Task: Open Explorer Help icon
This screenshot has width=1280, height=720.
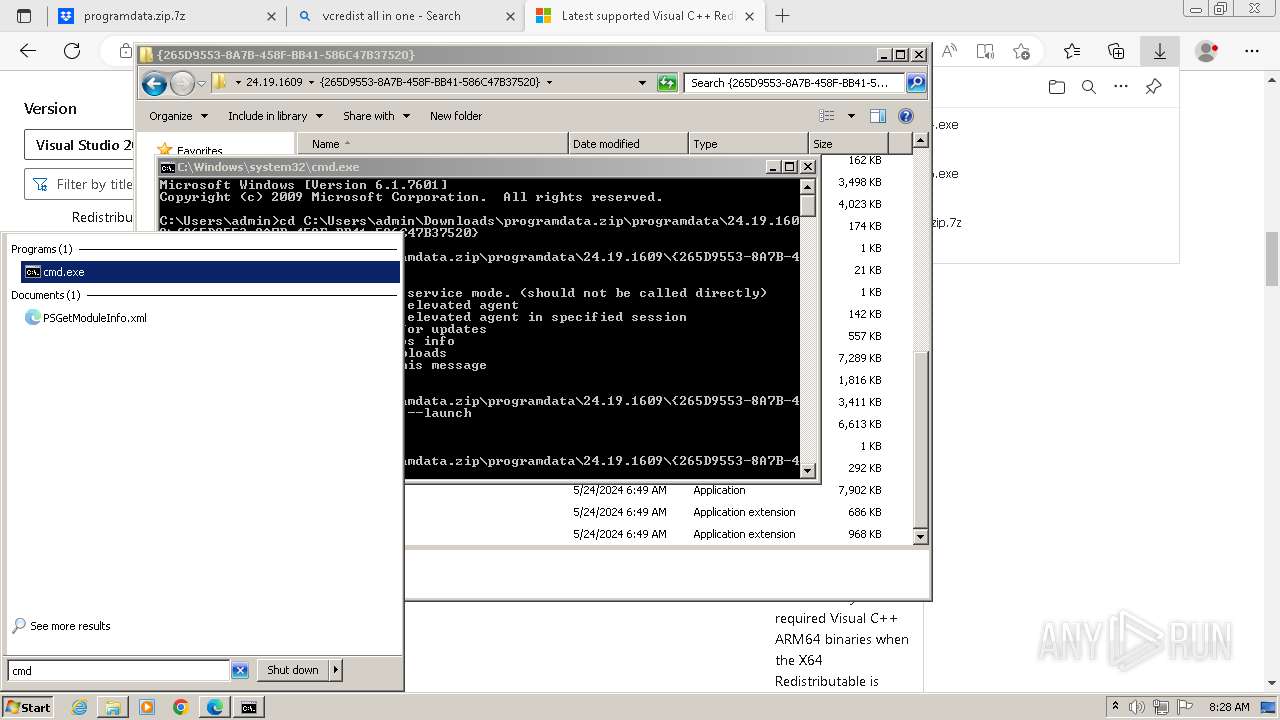Action: (906, 116)
